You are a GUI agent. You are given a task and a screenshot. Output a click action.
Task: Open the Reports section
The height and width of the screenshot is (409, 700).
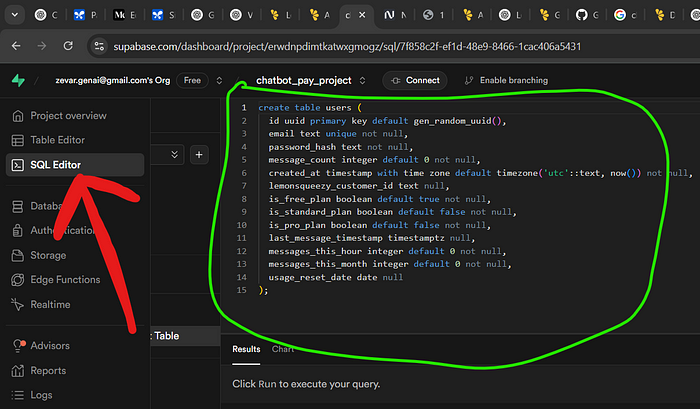39,371
